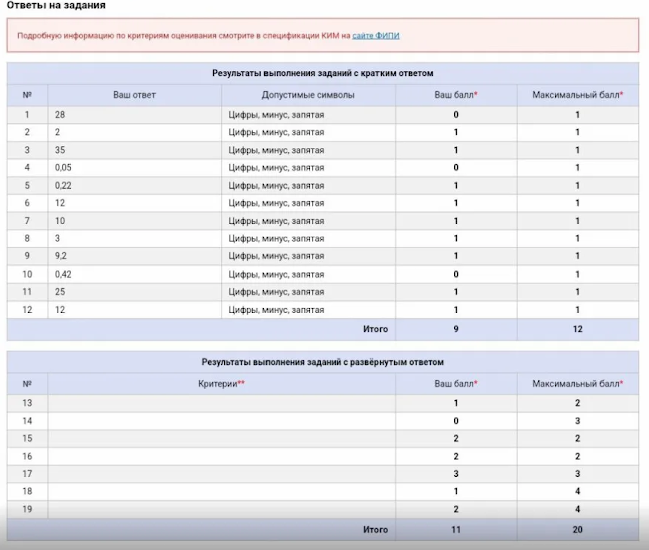Click score '2' in task 15 row
Screen dimensions: 649x550
[x=456, y=438]
